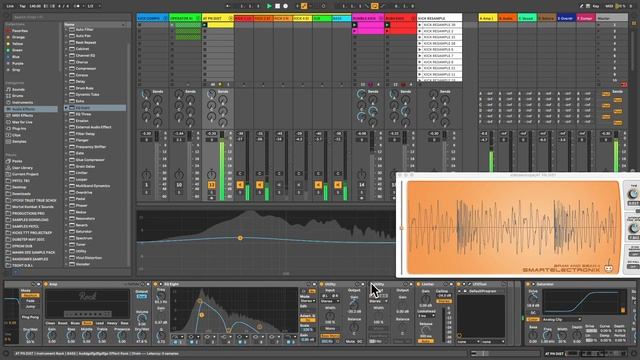This screenshot has height=360, width=640.
Task: Toggle track 1 activator button
Action: (146, 185)
